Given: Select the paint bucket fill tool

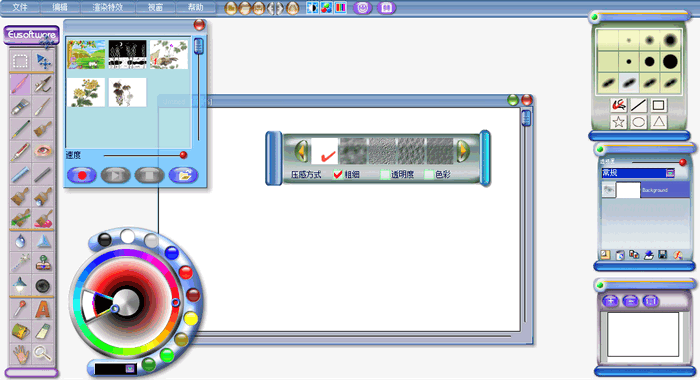Looking at the screenshot, I should (21, 331).
